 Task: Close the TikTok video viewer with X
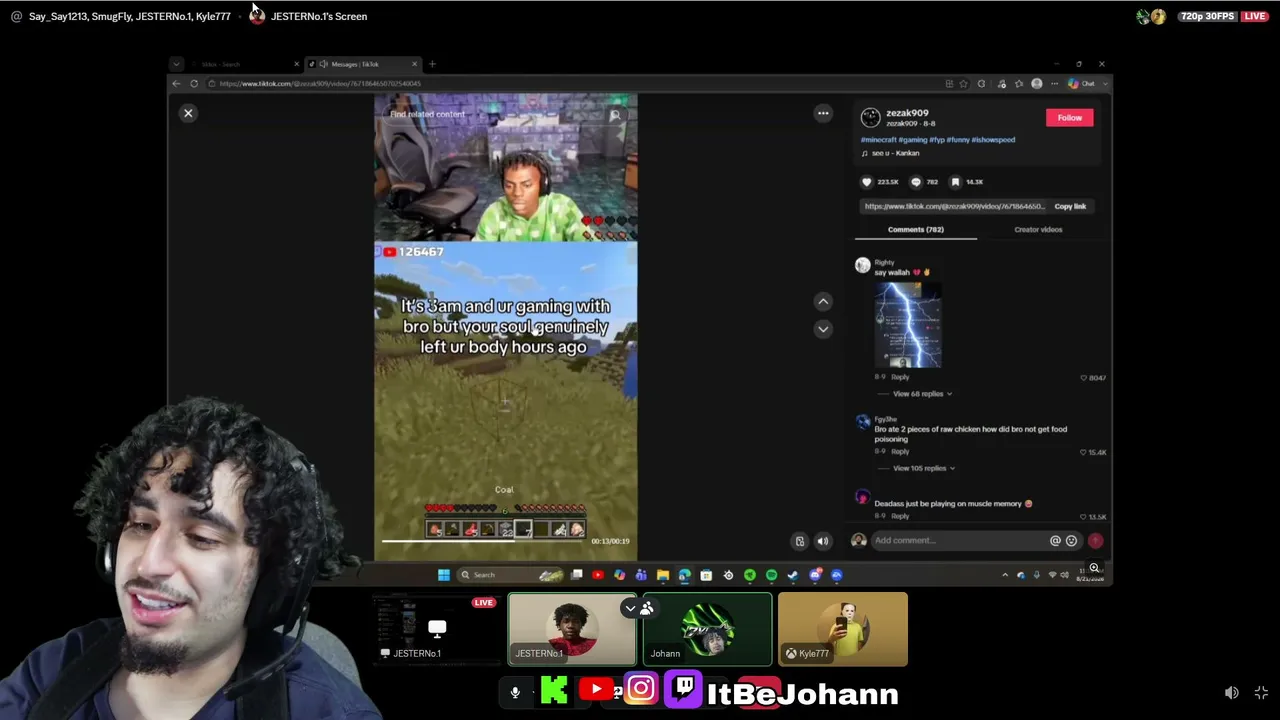[x=188, y=113]
